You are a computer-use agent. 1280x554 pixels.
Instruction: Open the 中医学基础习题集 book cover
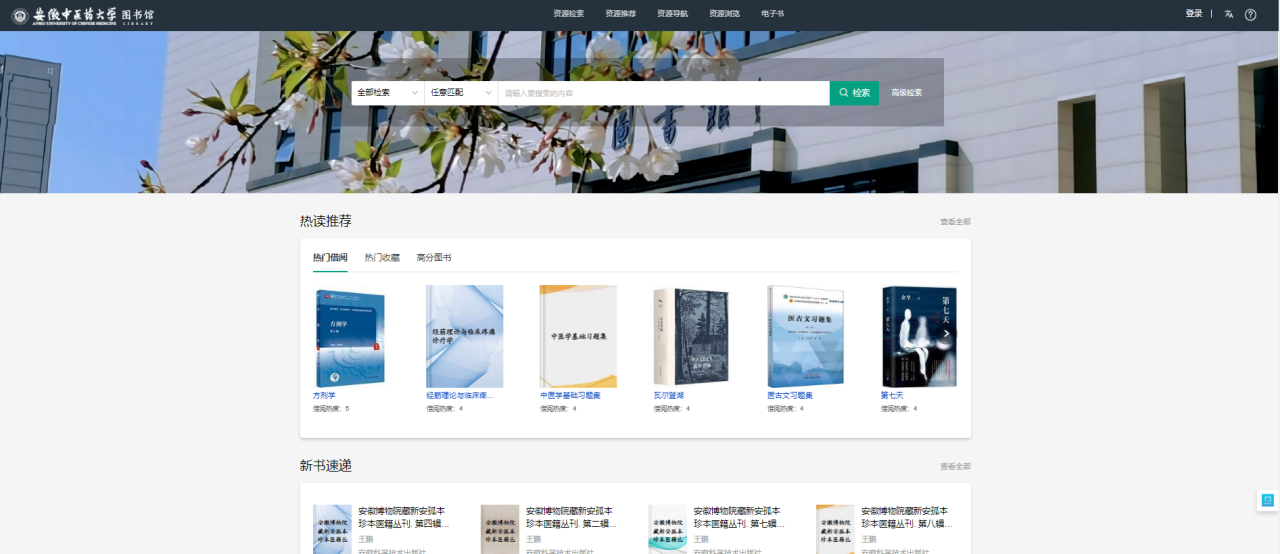pos(578,337)
